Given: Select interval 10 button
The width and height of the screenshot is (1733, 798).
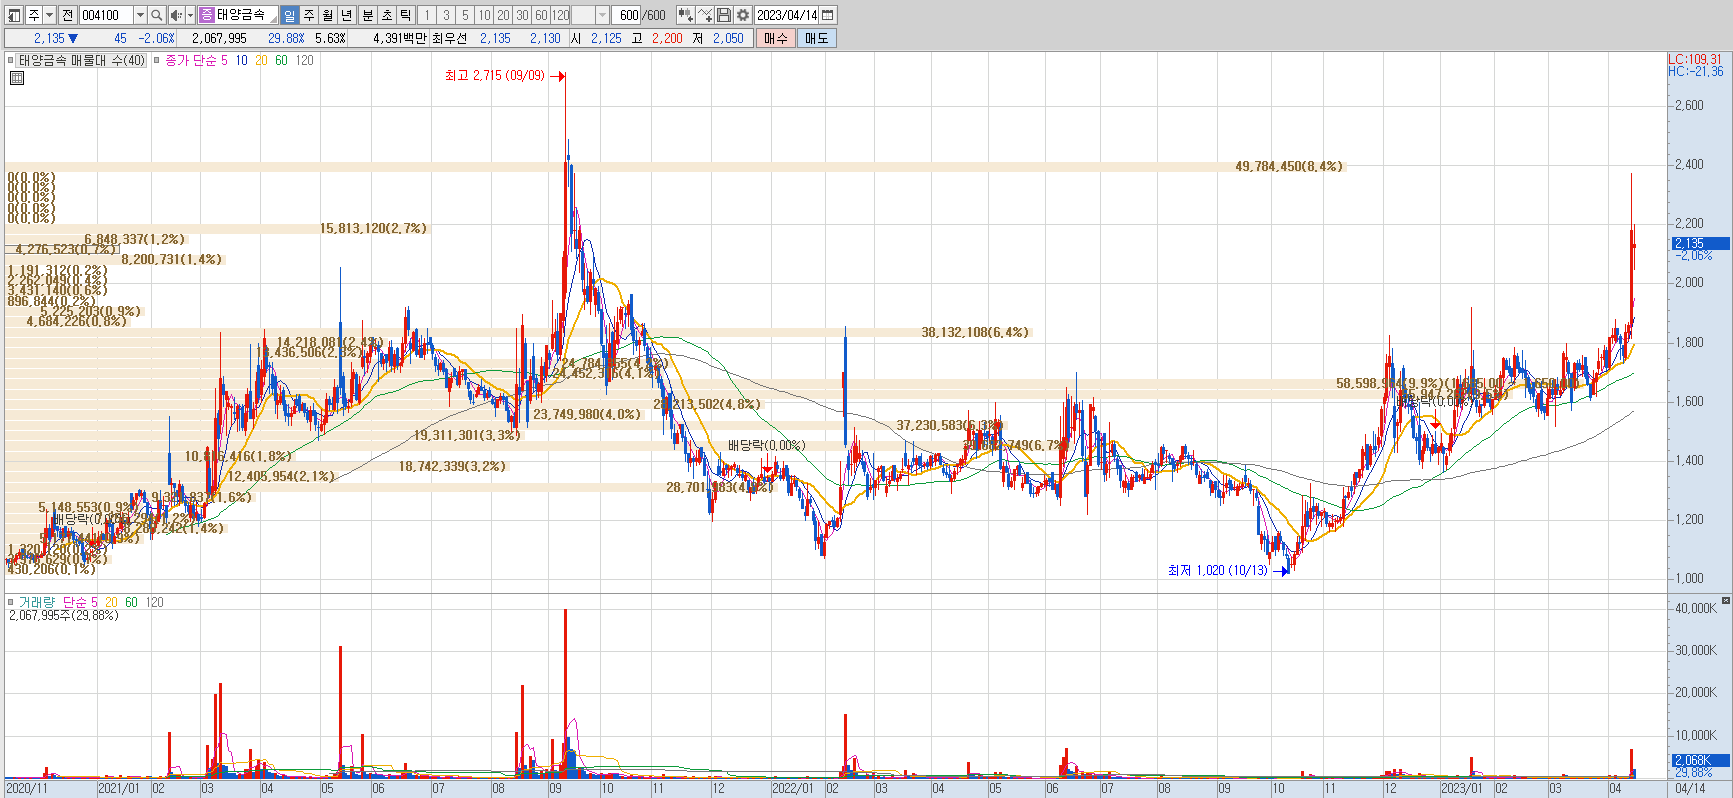Looking at the screenshot, I should [484, 15].
